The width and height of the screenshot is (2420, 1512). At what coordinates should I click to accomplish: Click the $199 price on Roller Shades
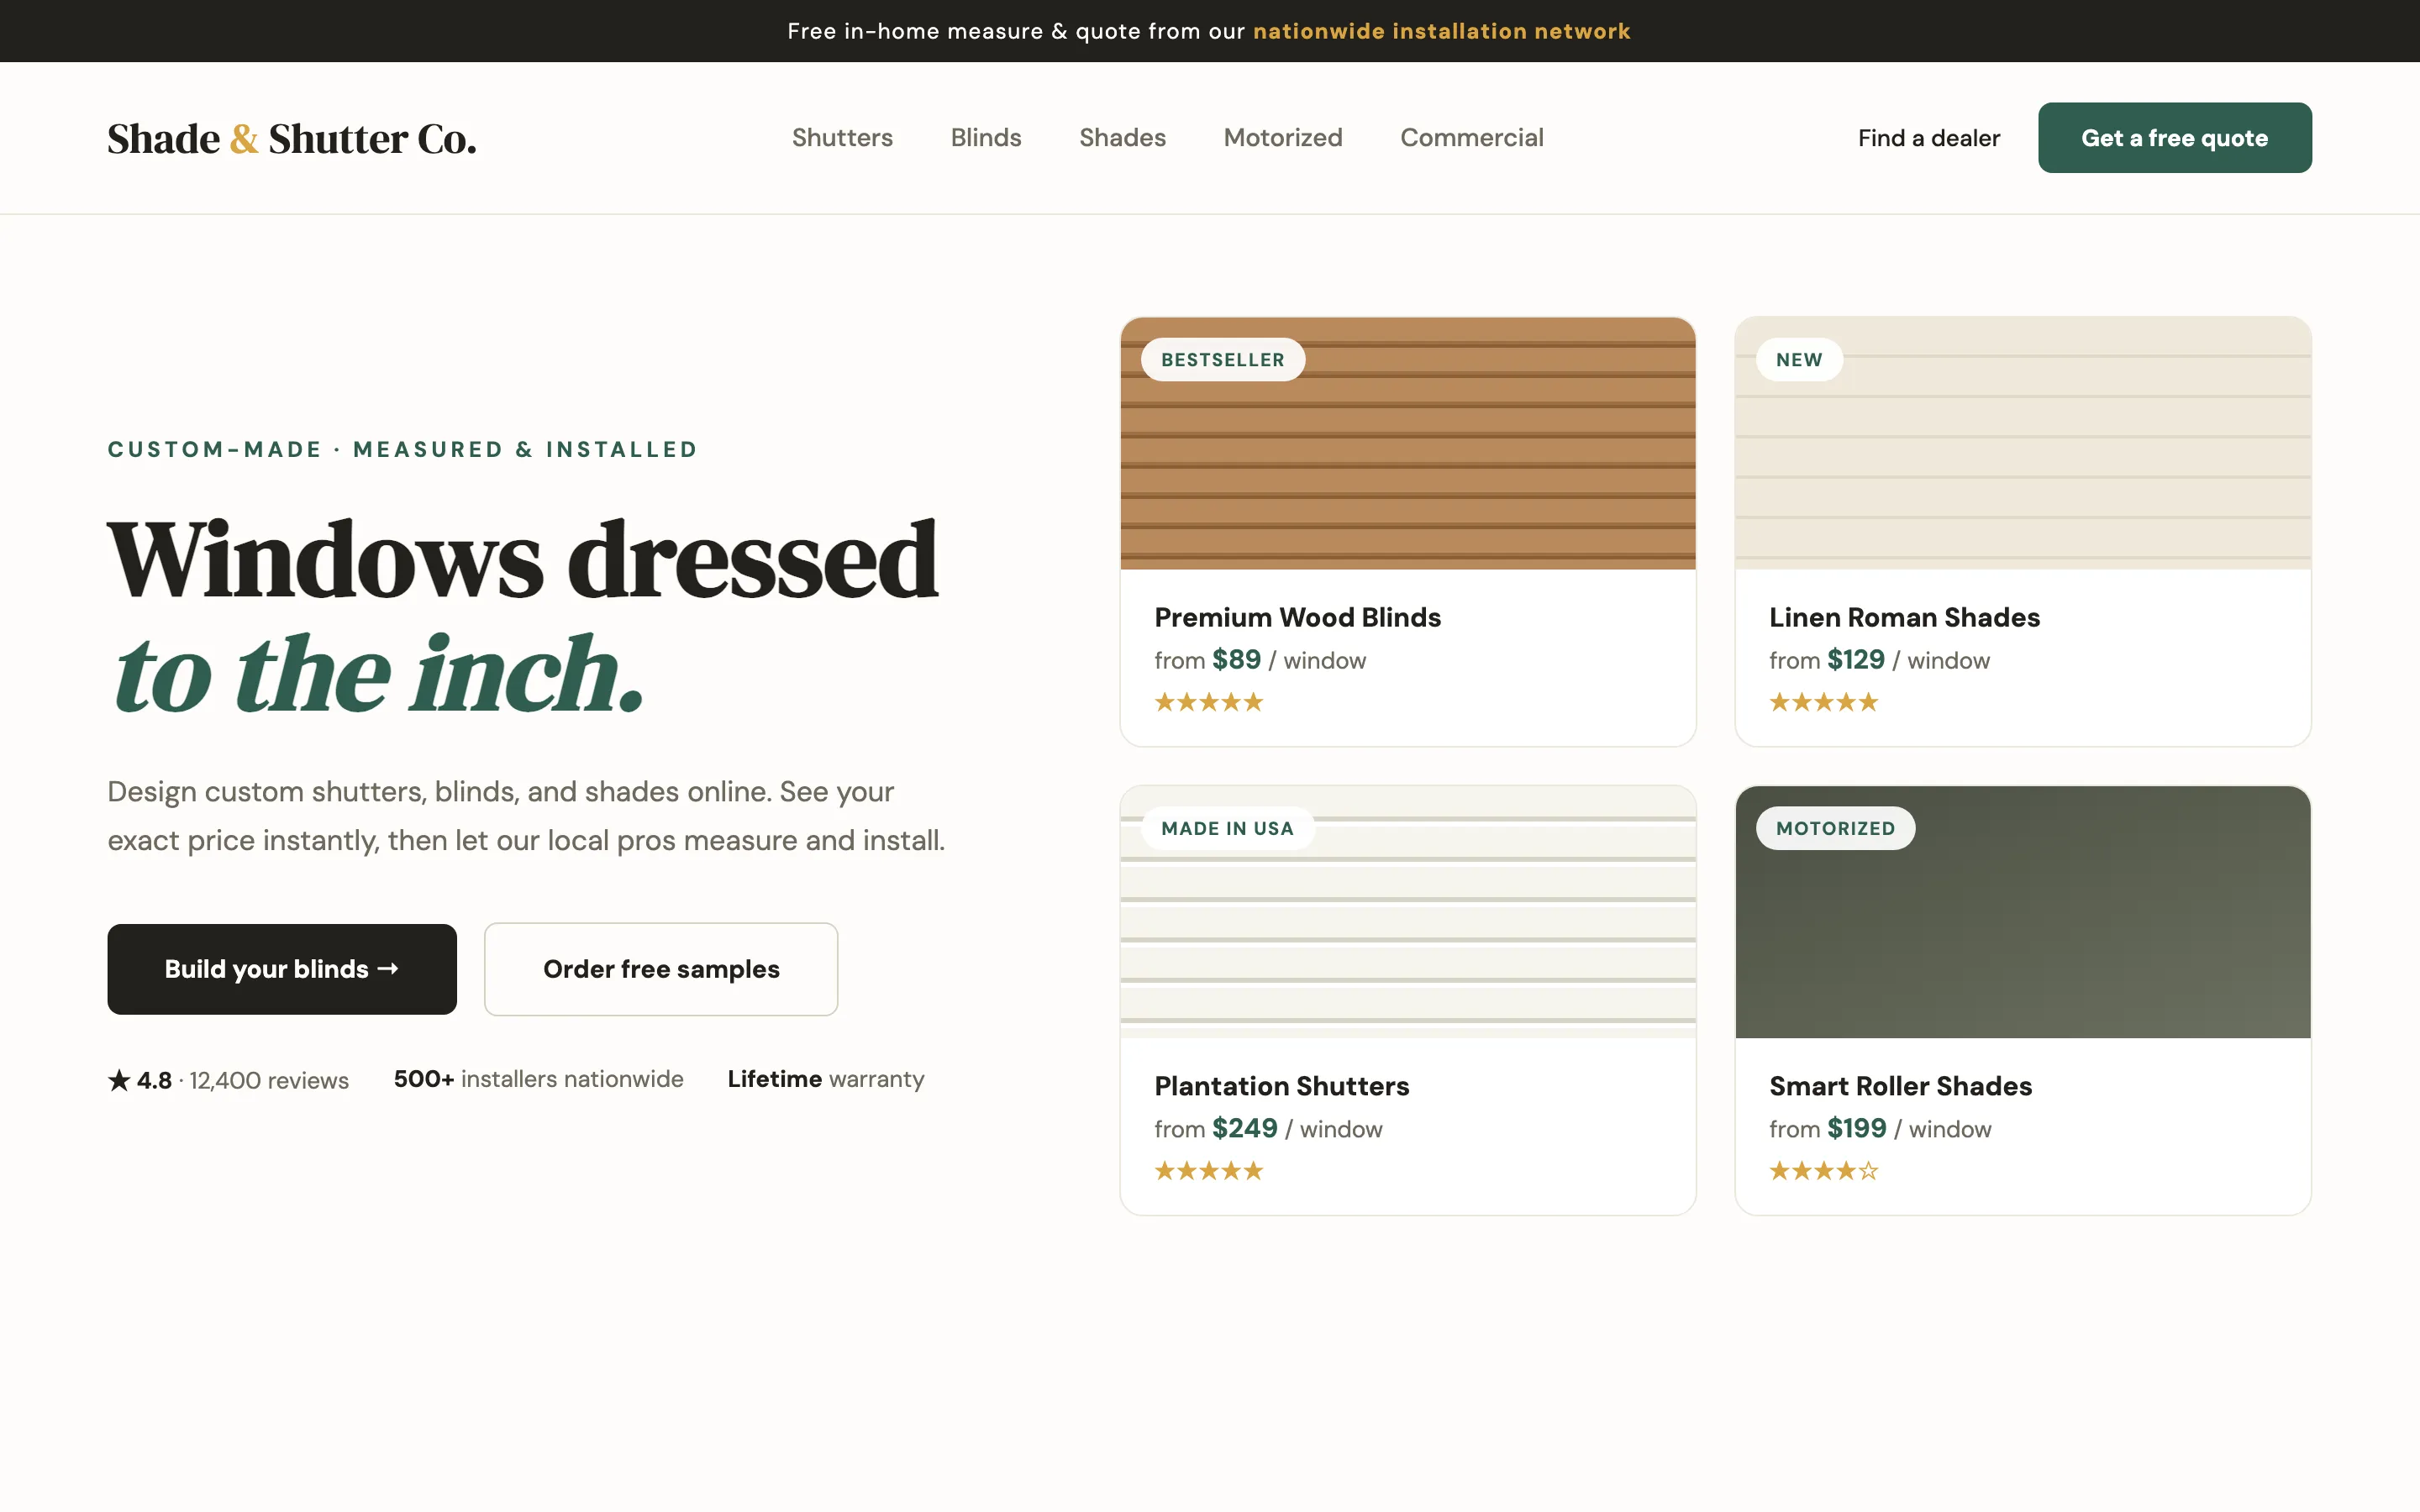pyautogui.click(x=1856, y=1128)
